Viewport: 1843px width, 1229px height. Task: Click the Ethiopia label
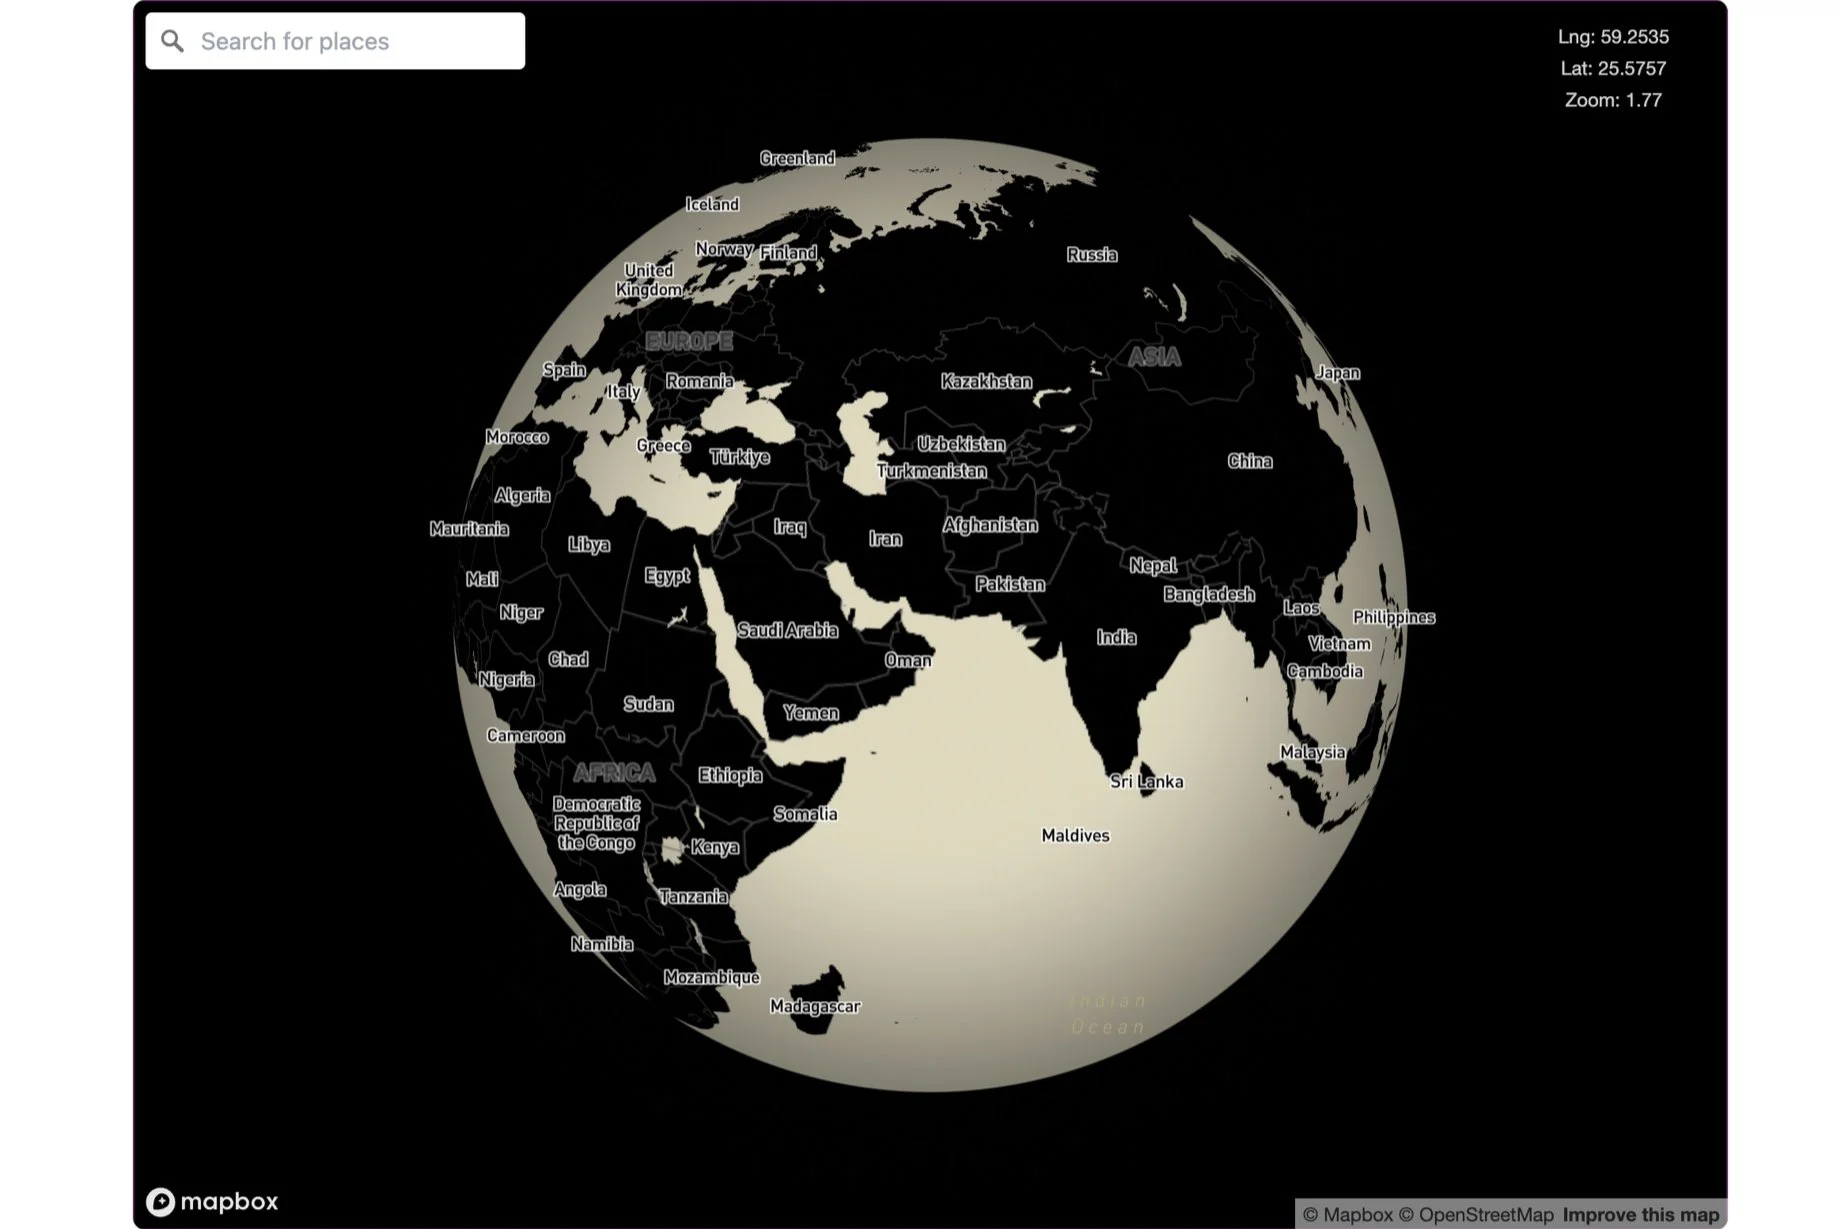pyautogui.click(x=730, y=775)
